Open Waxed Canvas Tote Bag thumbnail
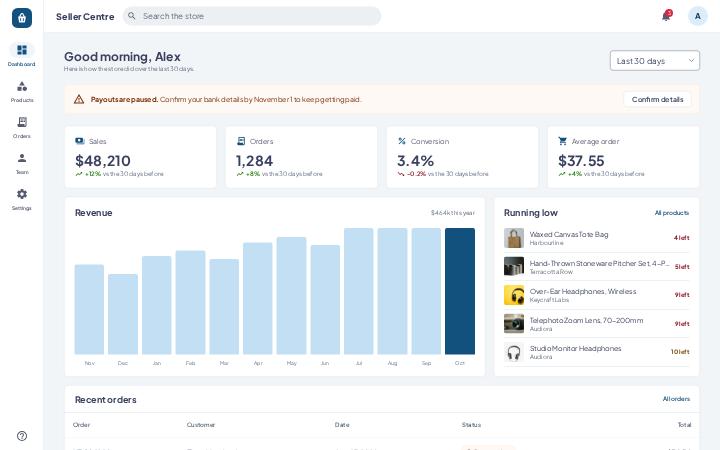This screenshot has height=450, width=720. coord(514,238)
